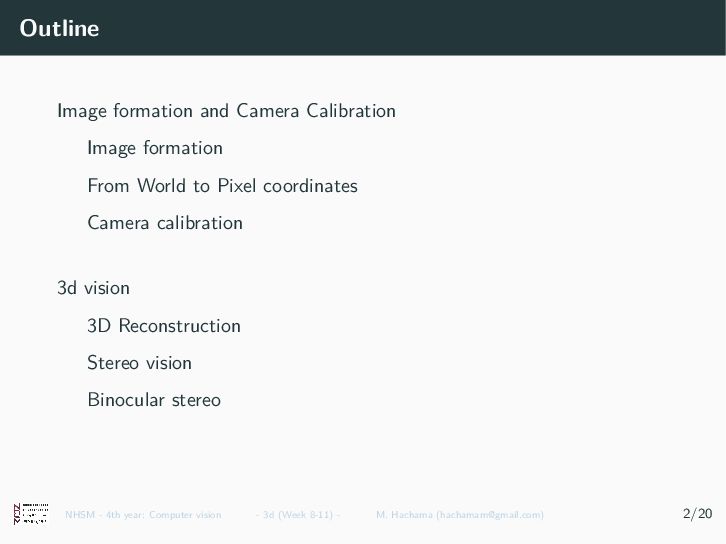Open 'From World to Pixel coordinates' entry
This screenshot has width=726, height=544.
(x=222, y=186)
